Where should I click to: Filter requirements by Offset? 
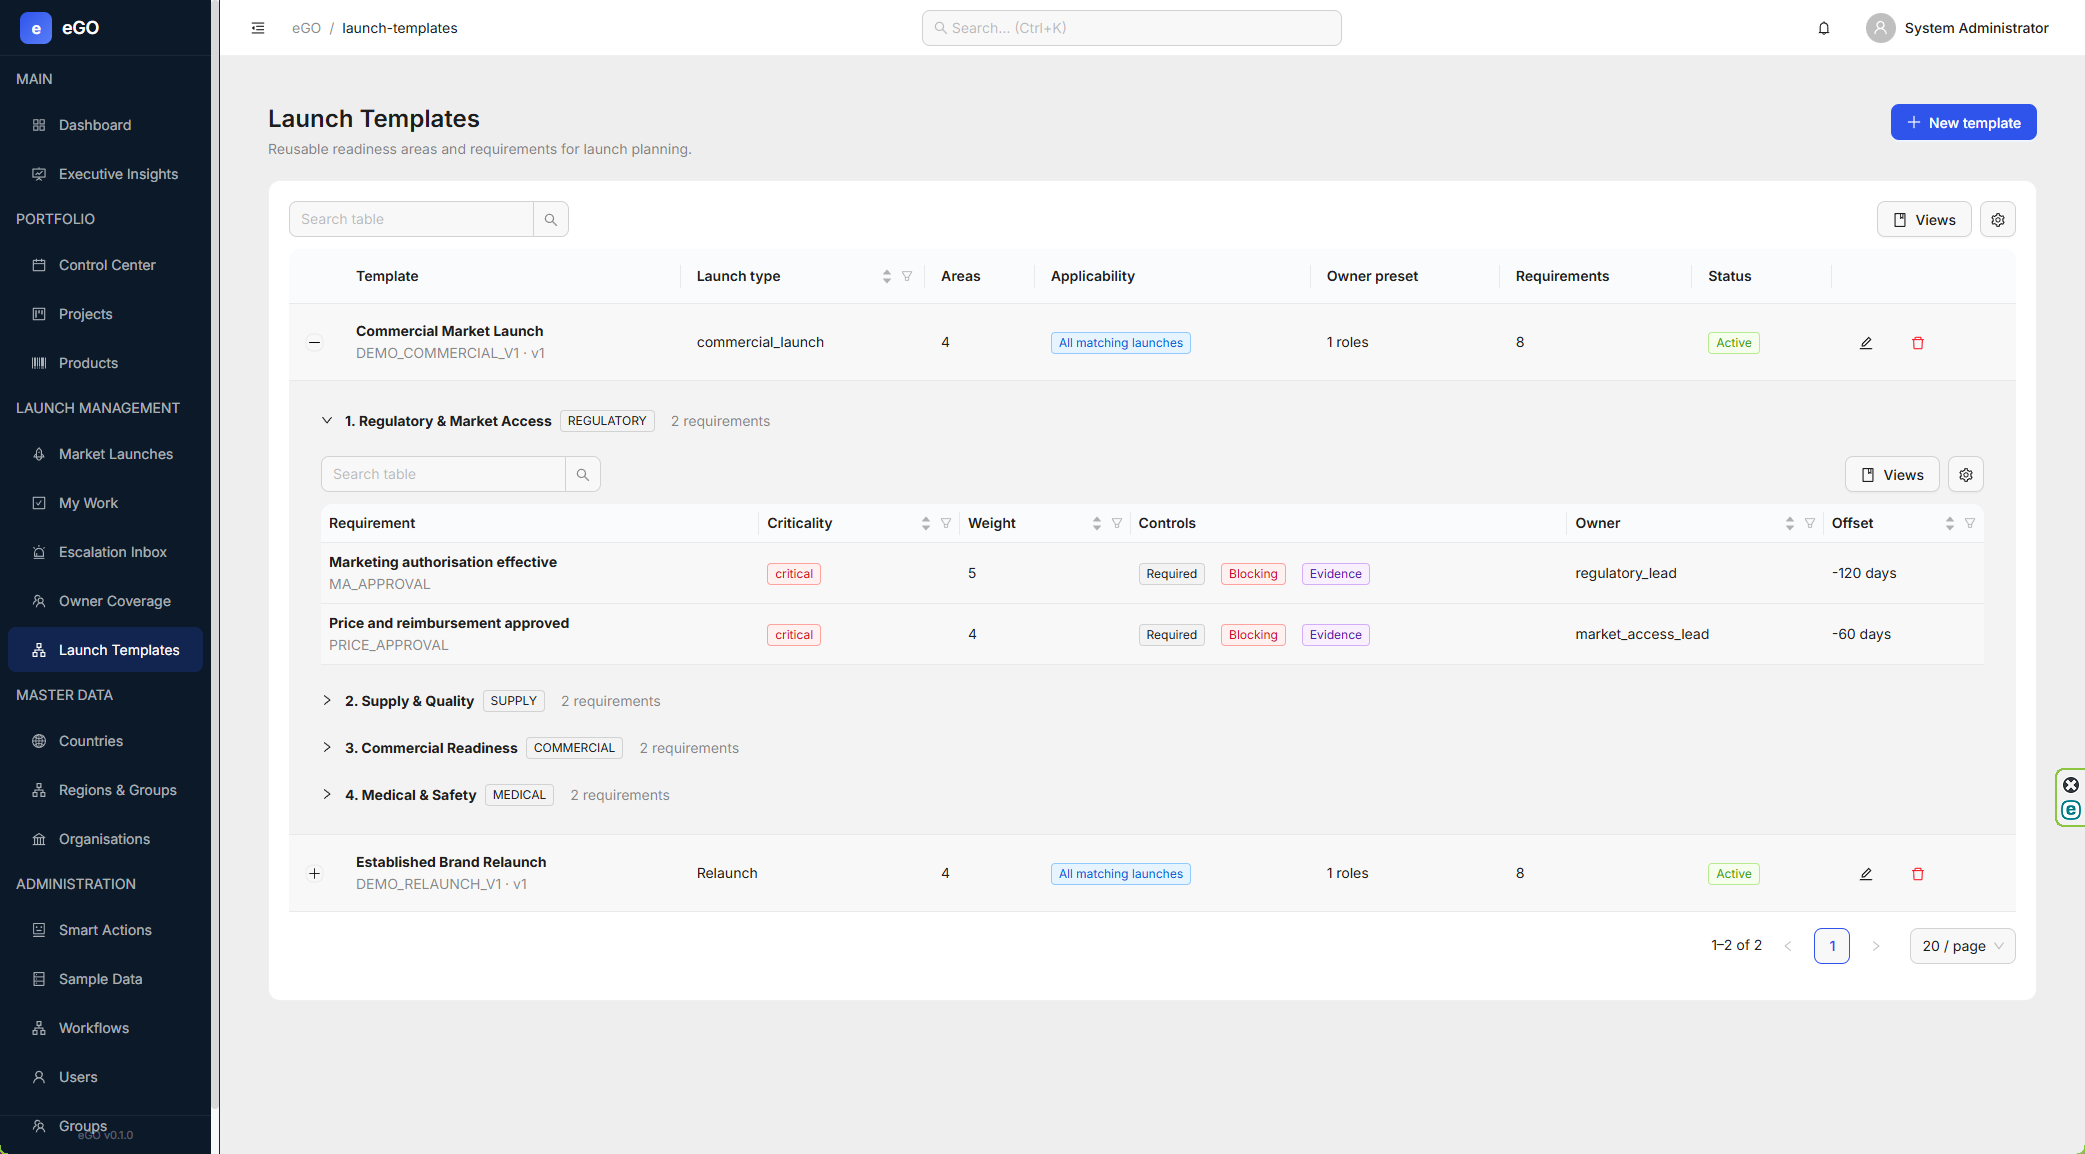1970,523
